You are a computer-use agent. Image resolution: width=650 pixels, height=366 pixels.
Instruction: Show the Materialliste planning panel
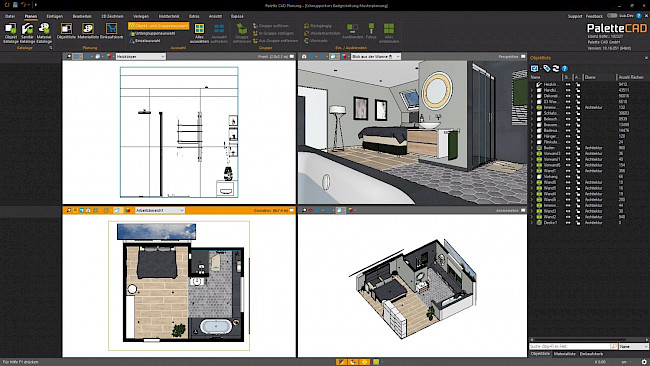(88, 31)
